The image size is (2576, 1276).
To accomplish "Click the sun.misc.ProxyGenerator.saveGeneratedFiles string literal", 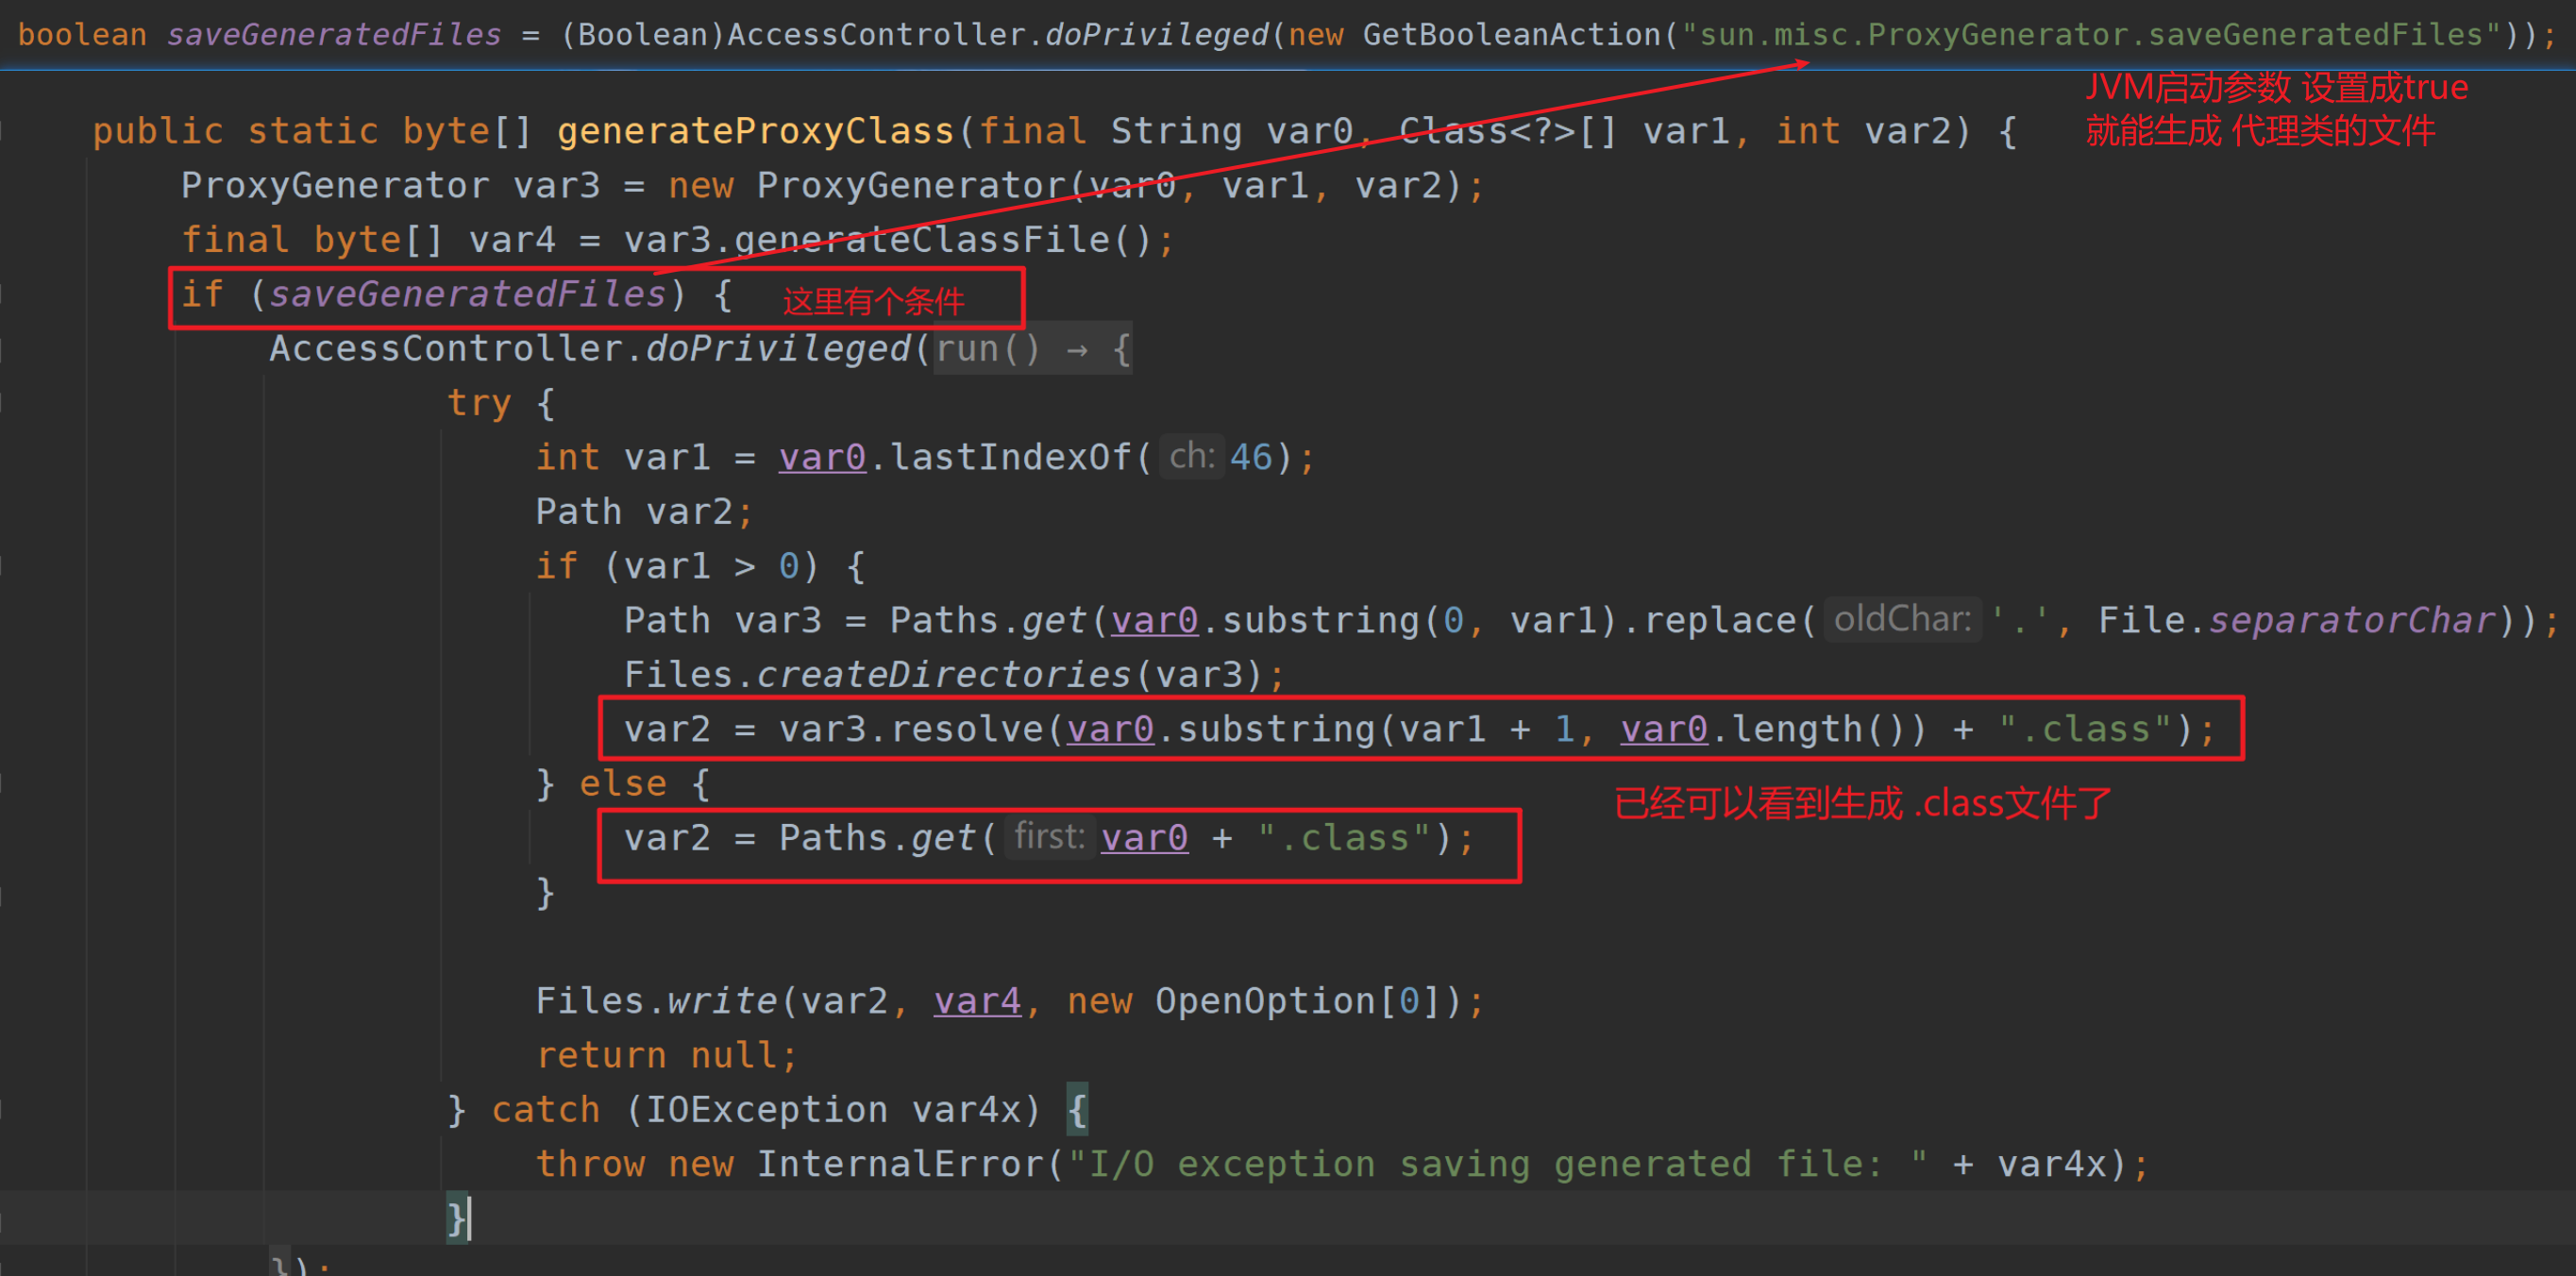I will point(2085,33).
